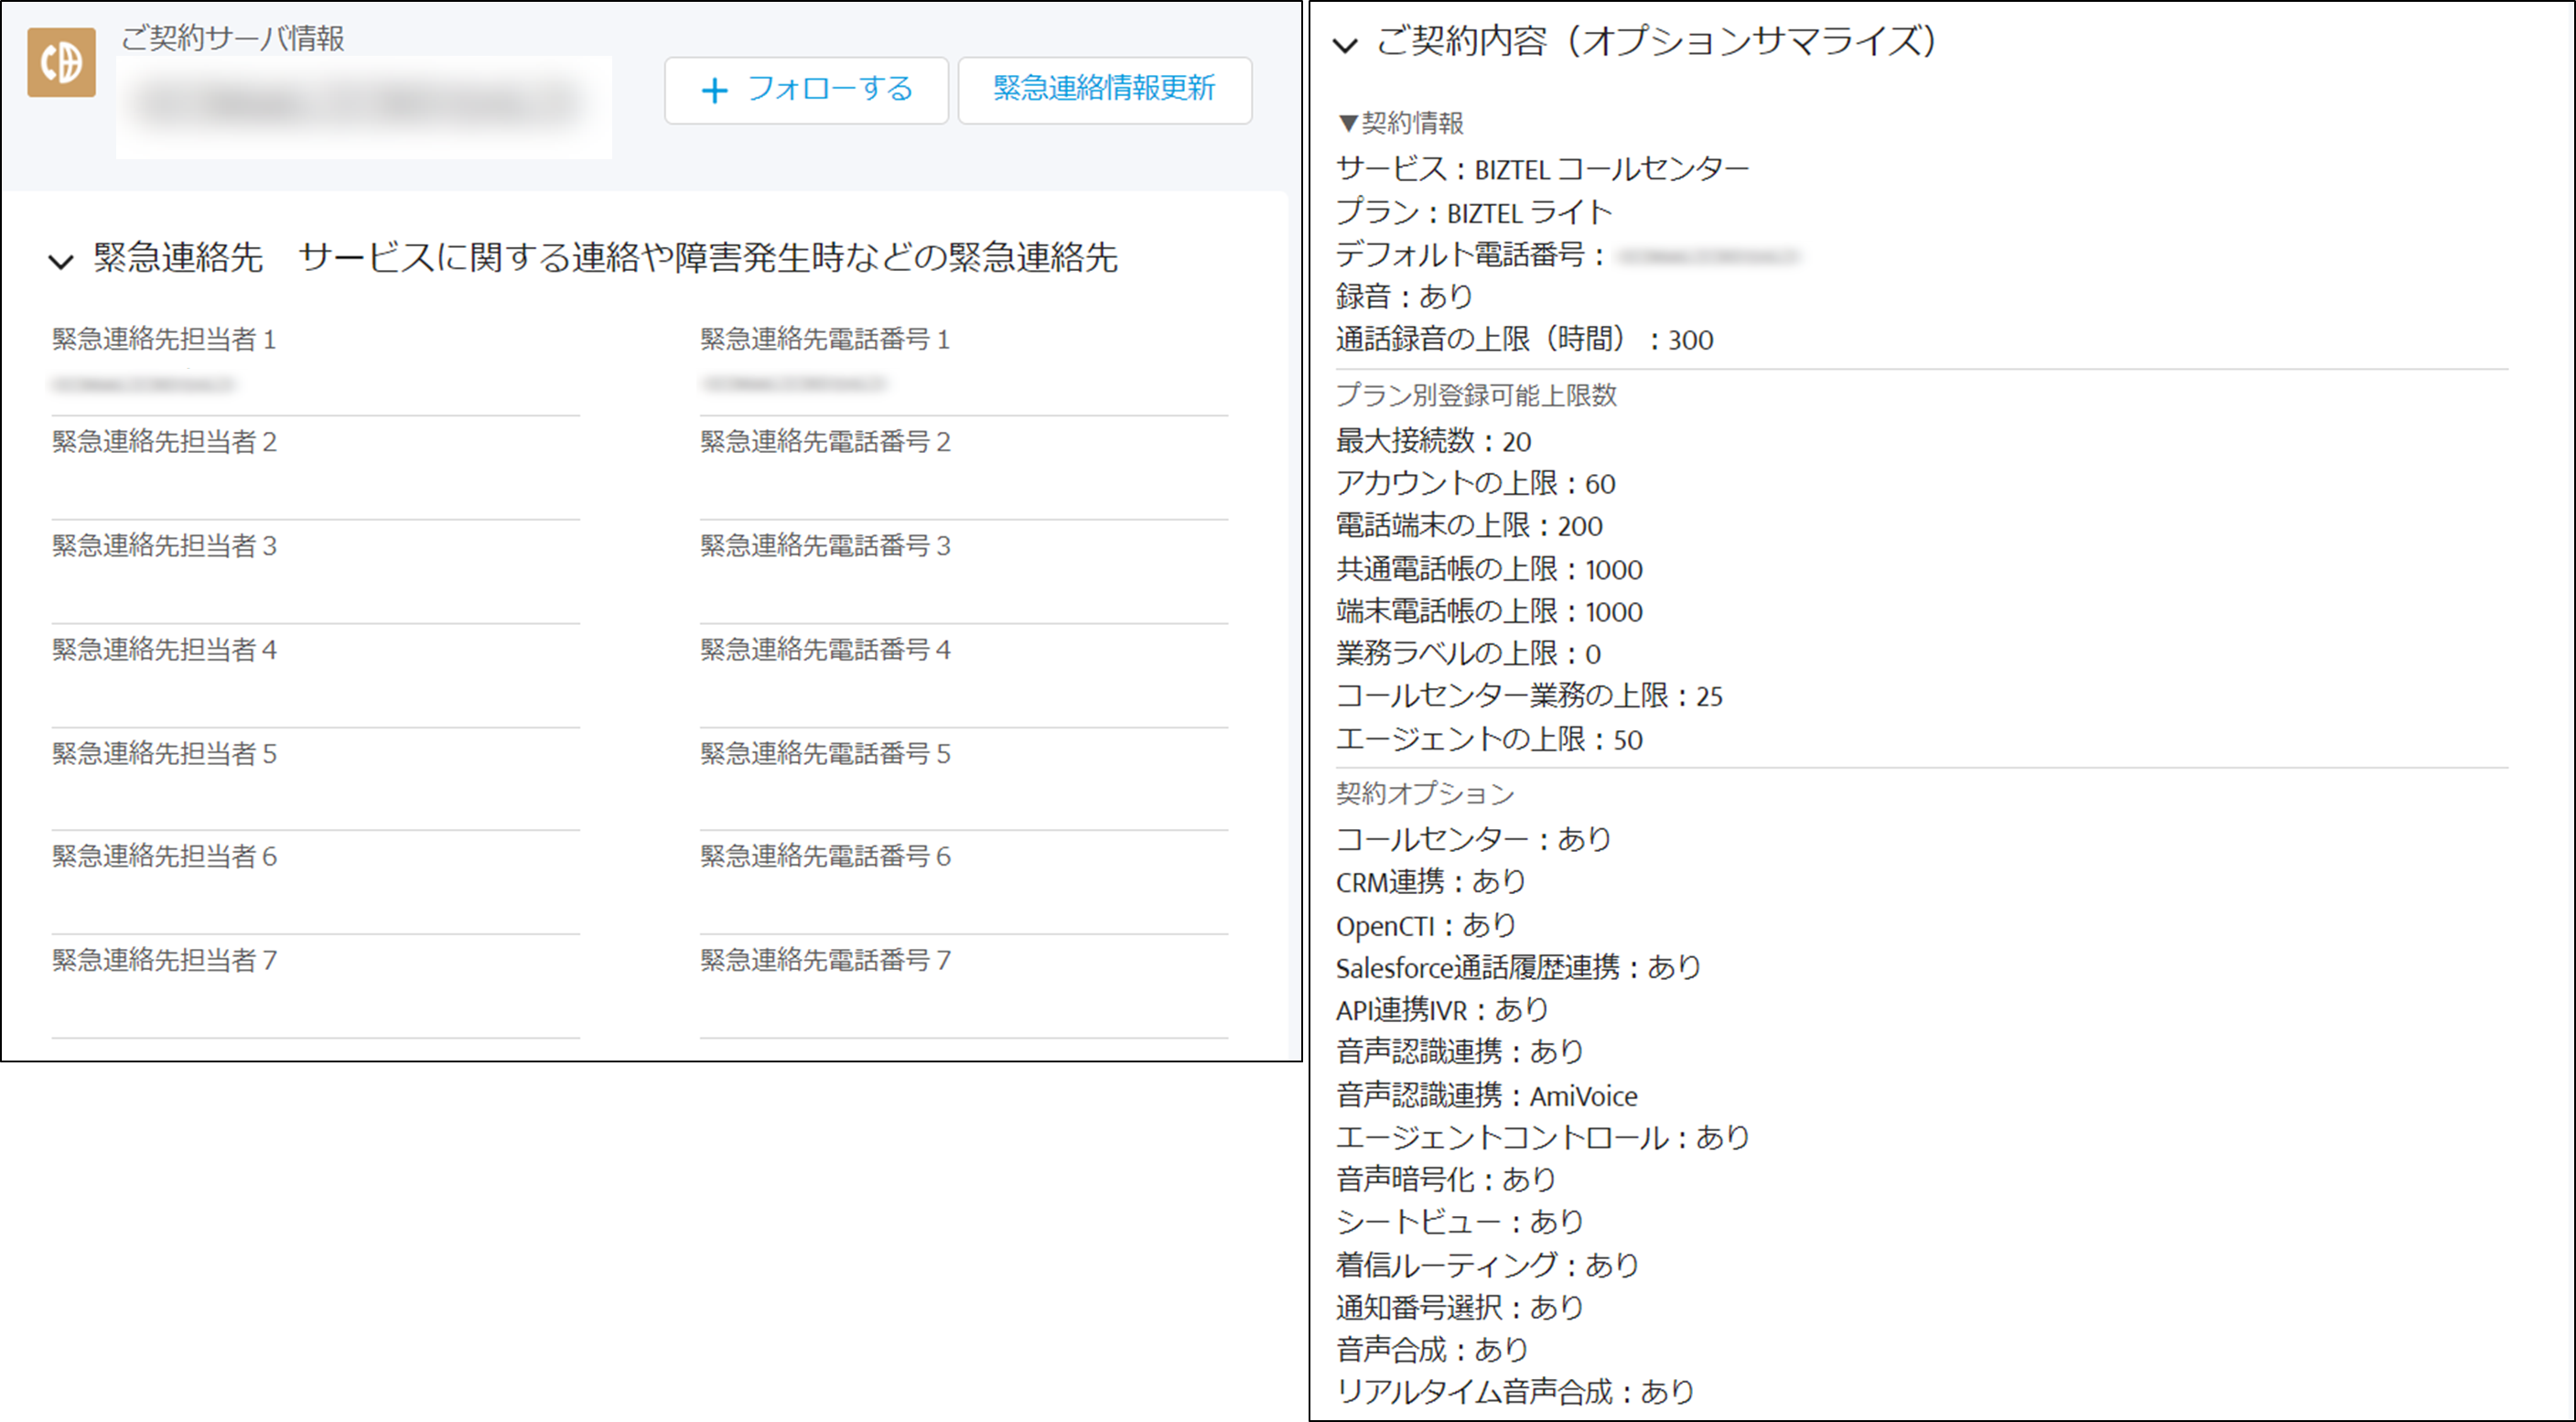
Task: Collapse the 緊急連絡先 section chevron
Action: 61,262
